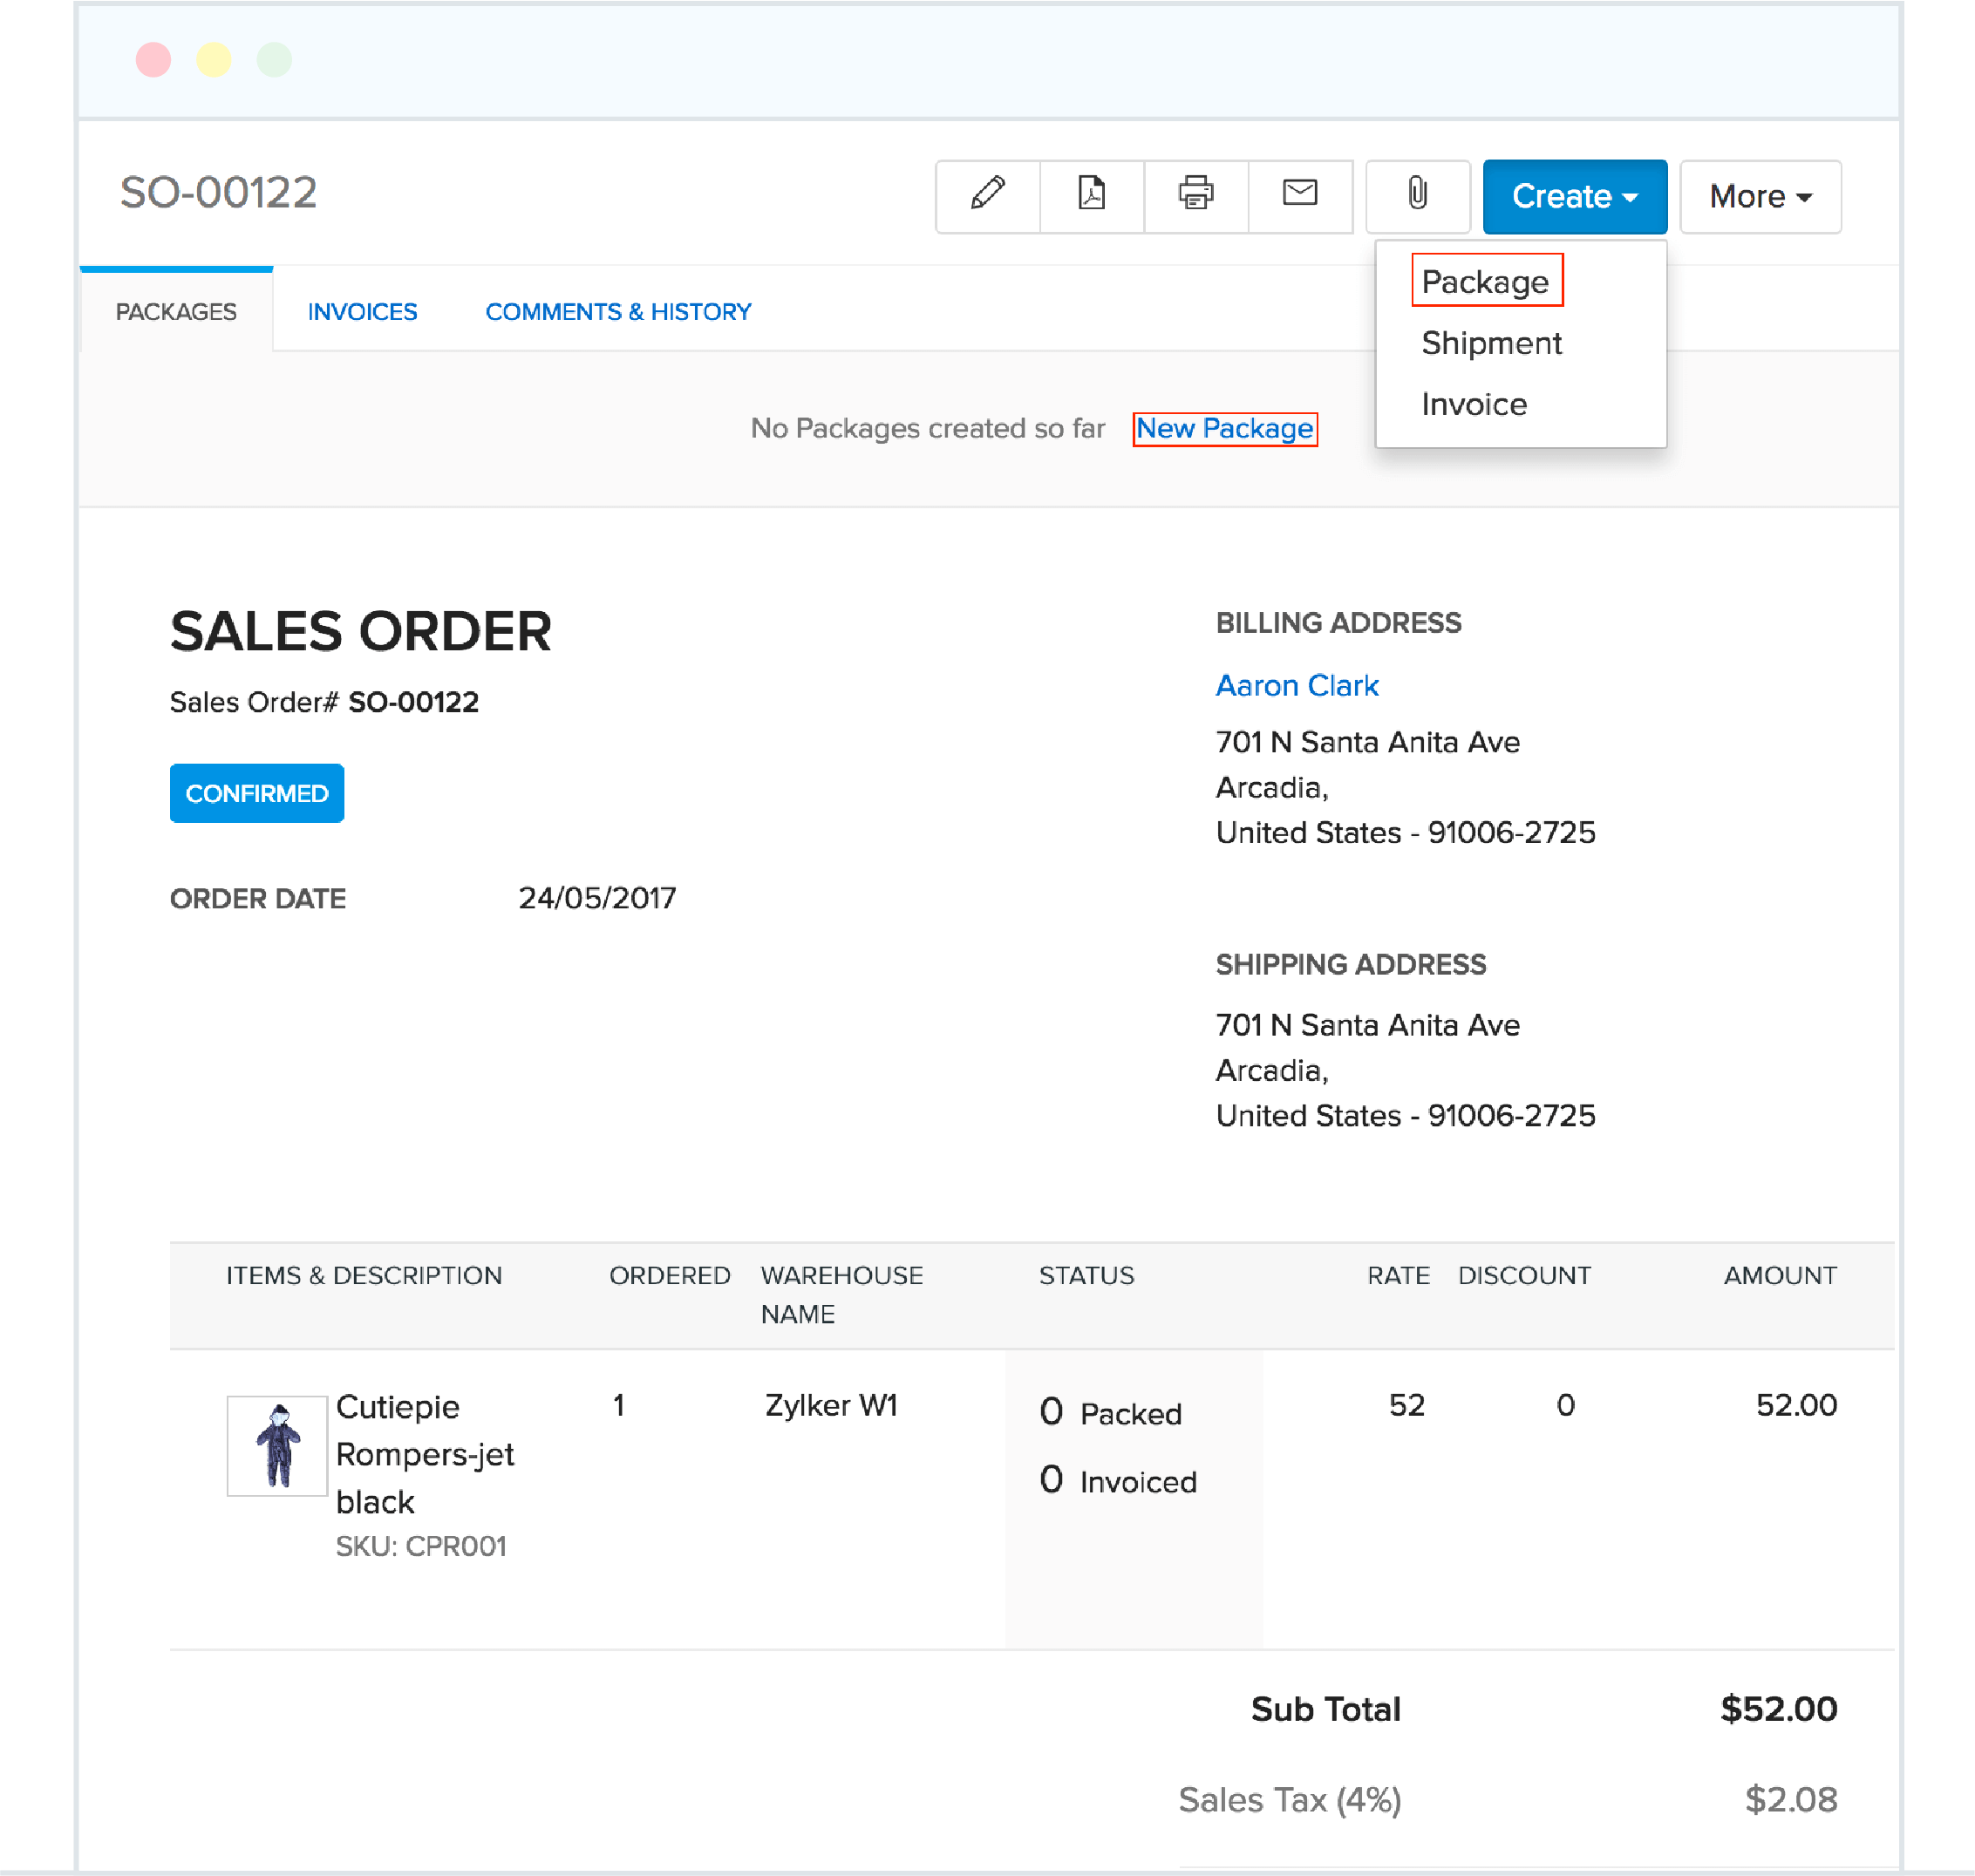
Task: Expand the More options dropdown
Action: click(x=1759, y=196)
